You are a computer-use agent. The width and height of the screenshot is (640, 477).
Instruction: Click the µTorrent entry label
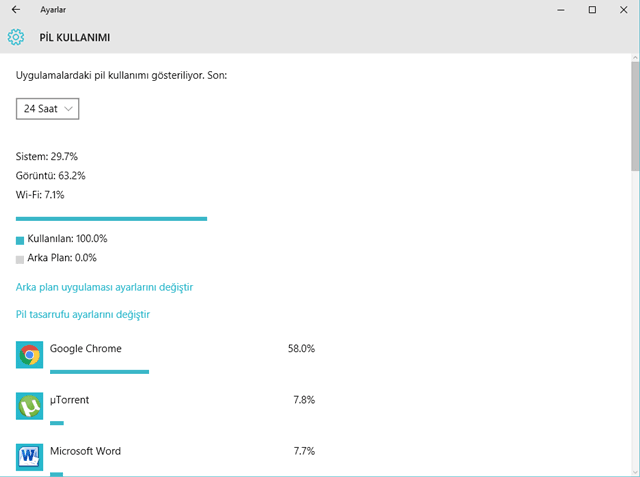point(69,400)
